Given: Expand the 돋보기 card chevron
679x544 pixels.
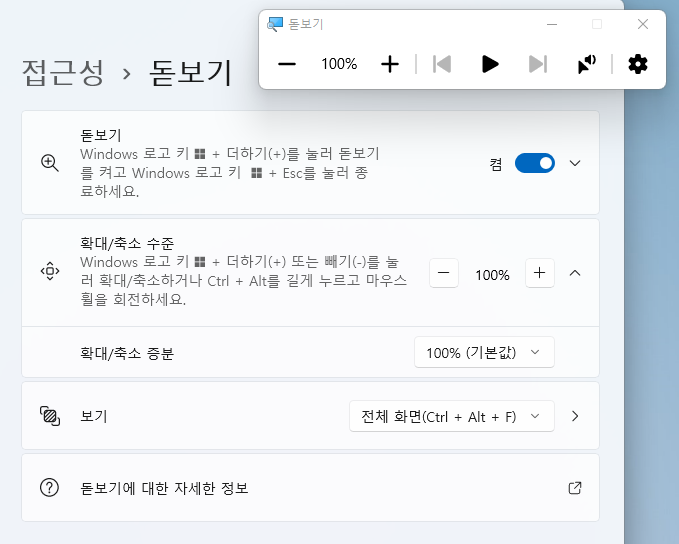Looking at the screenshot, I should (x=575, y=163).
